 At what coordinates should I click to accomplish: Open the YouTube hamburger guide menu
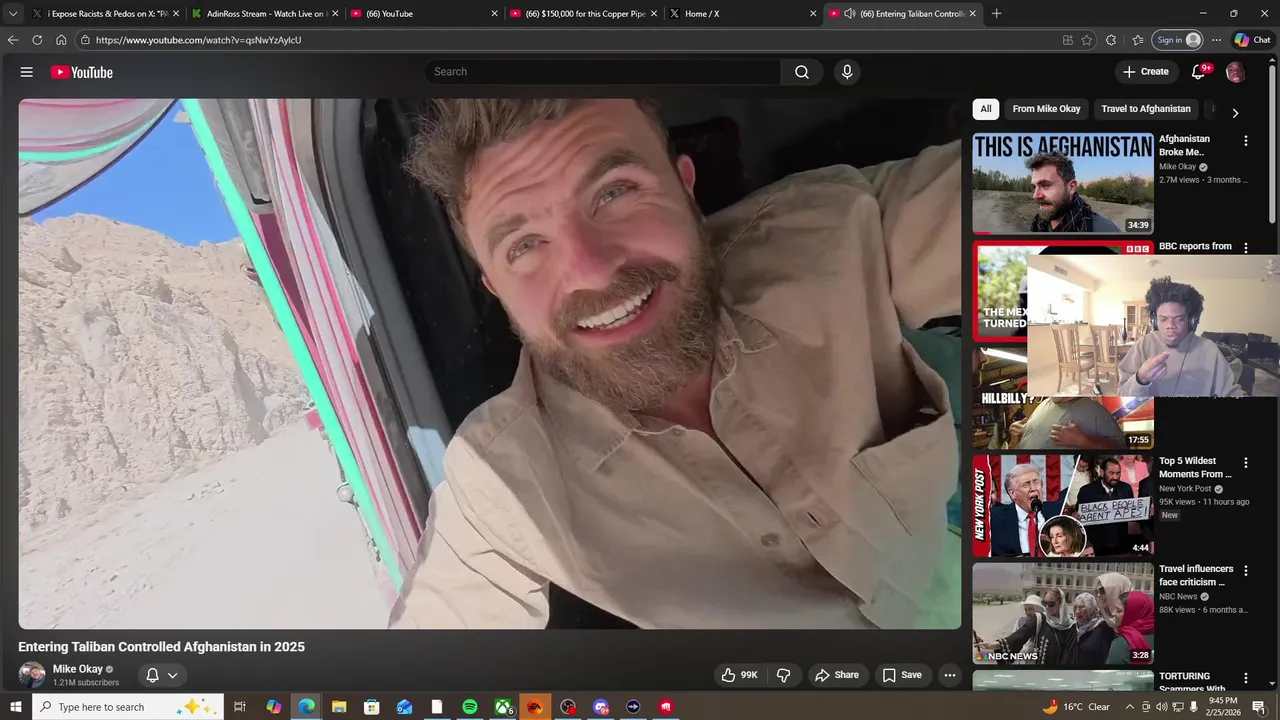coord(27,72)
